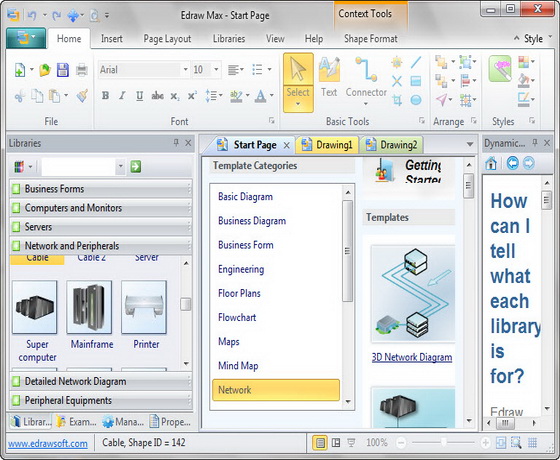Select the Text tool in Basic Tools

pos(329,77)
